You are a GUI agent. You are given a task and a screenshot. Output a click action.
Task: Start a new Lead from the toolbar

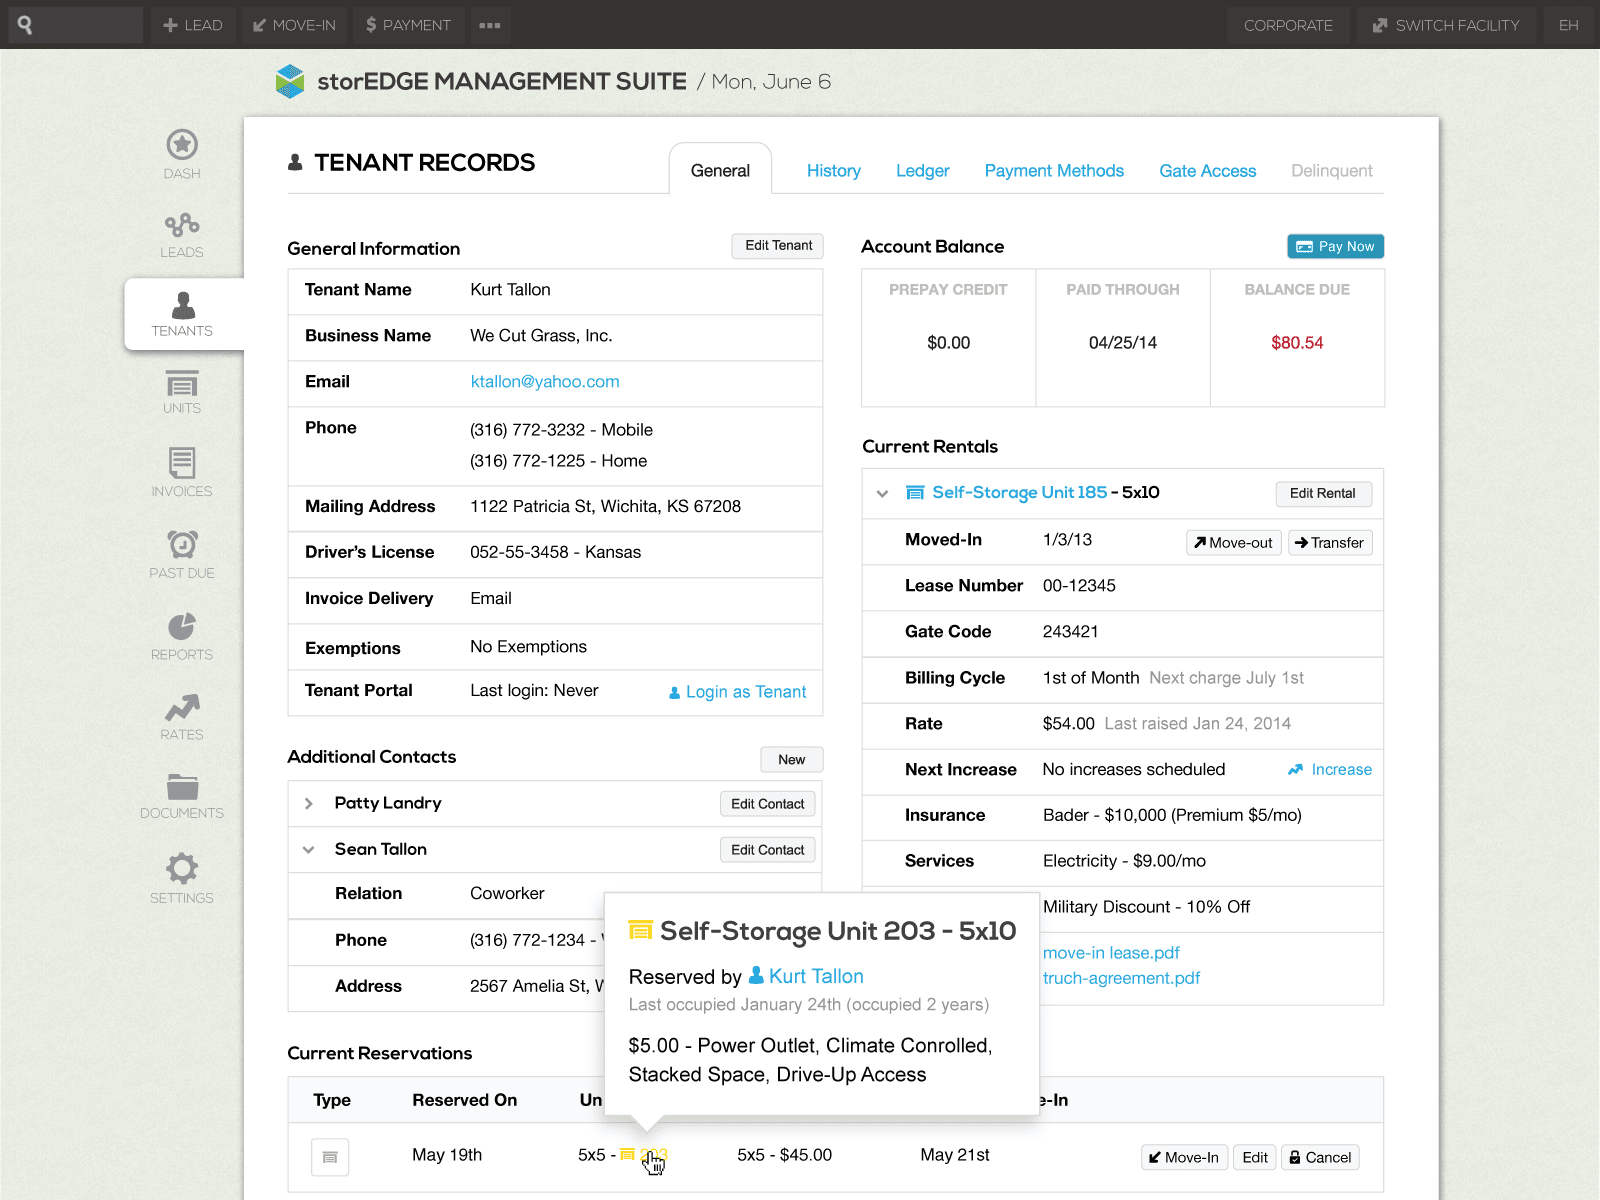coord(192,25)
